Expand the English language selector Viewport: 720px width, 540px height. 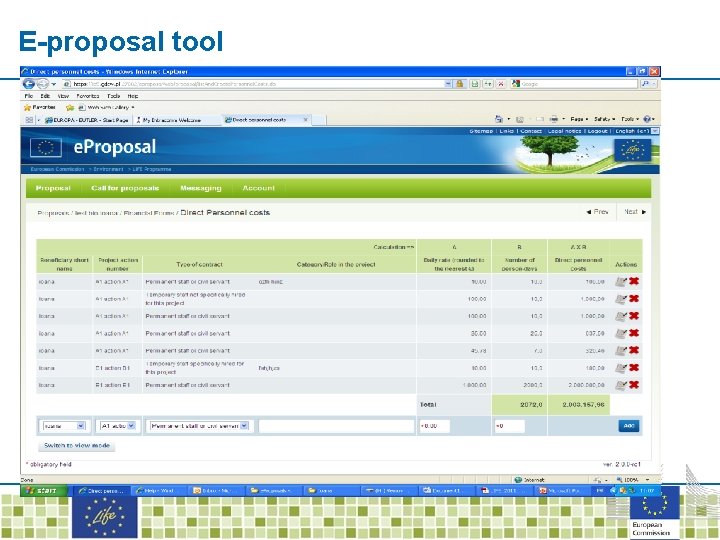point(655,131)
